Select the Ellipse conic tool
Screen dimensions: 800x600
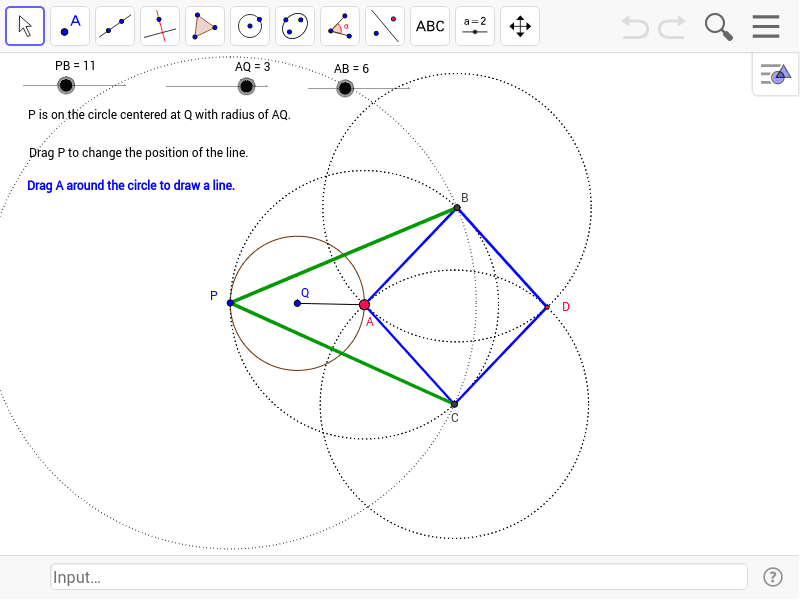[295, 26]
